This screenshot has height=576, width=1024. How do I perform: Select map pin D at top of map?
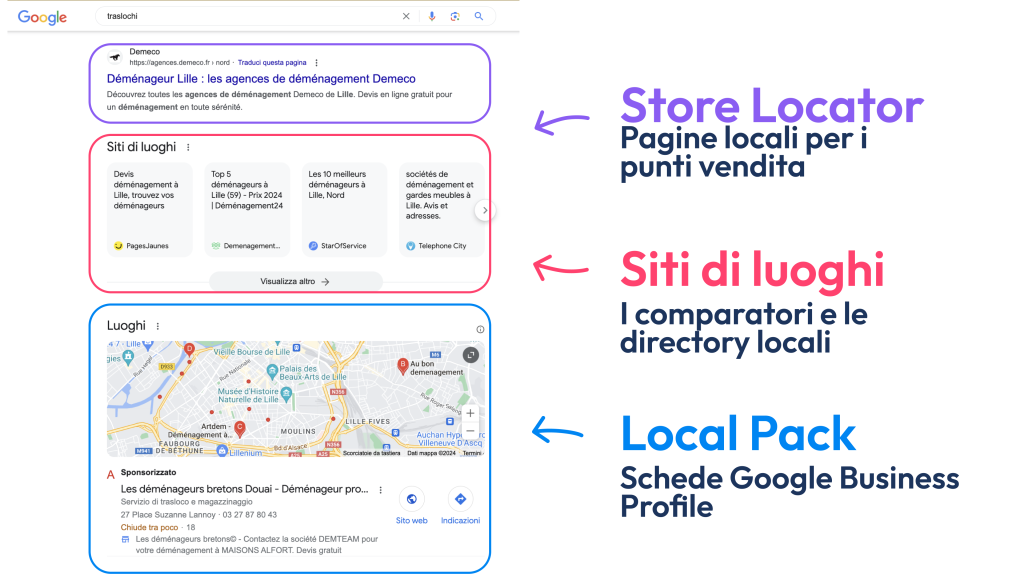(x=189, y=350)
